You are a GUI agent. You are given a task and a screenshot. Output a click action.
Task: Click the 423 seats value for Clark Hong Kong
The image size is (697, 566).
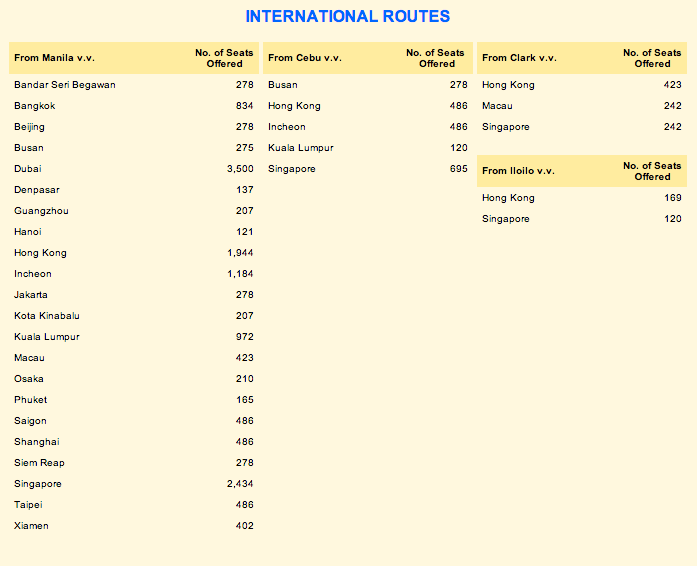673,84
